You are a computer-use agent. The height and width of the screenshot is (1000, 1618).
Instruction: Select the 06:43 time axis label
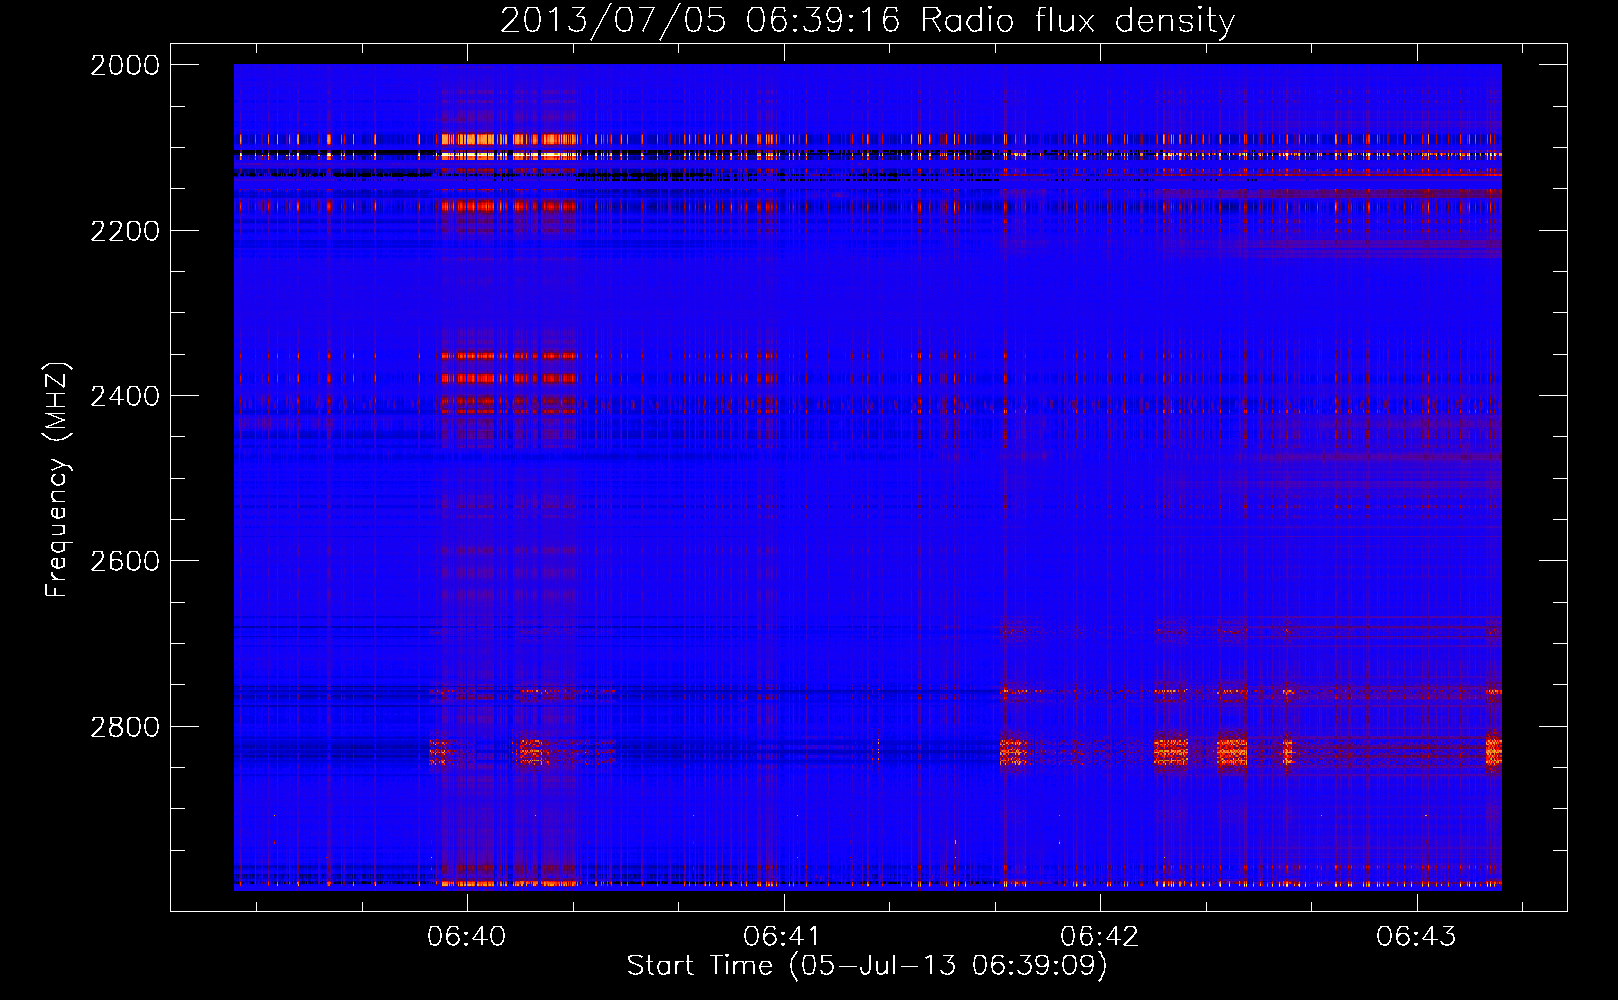coord(1416,936)
